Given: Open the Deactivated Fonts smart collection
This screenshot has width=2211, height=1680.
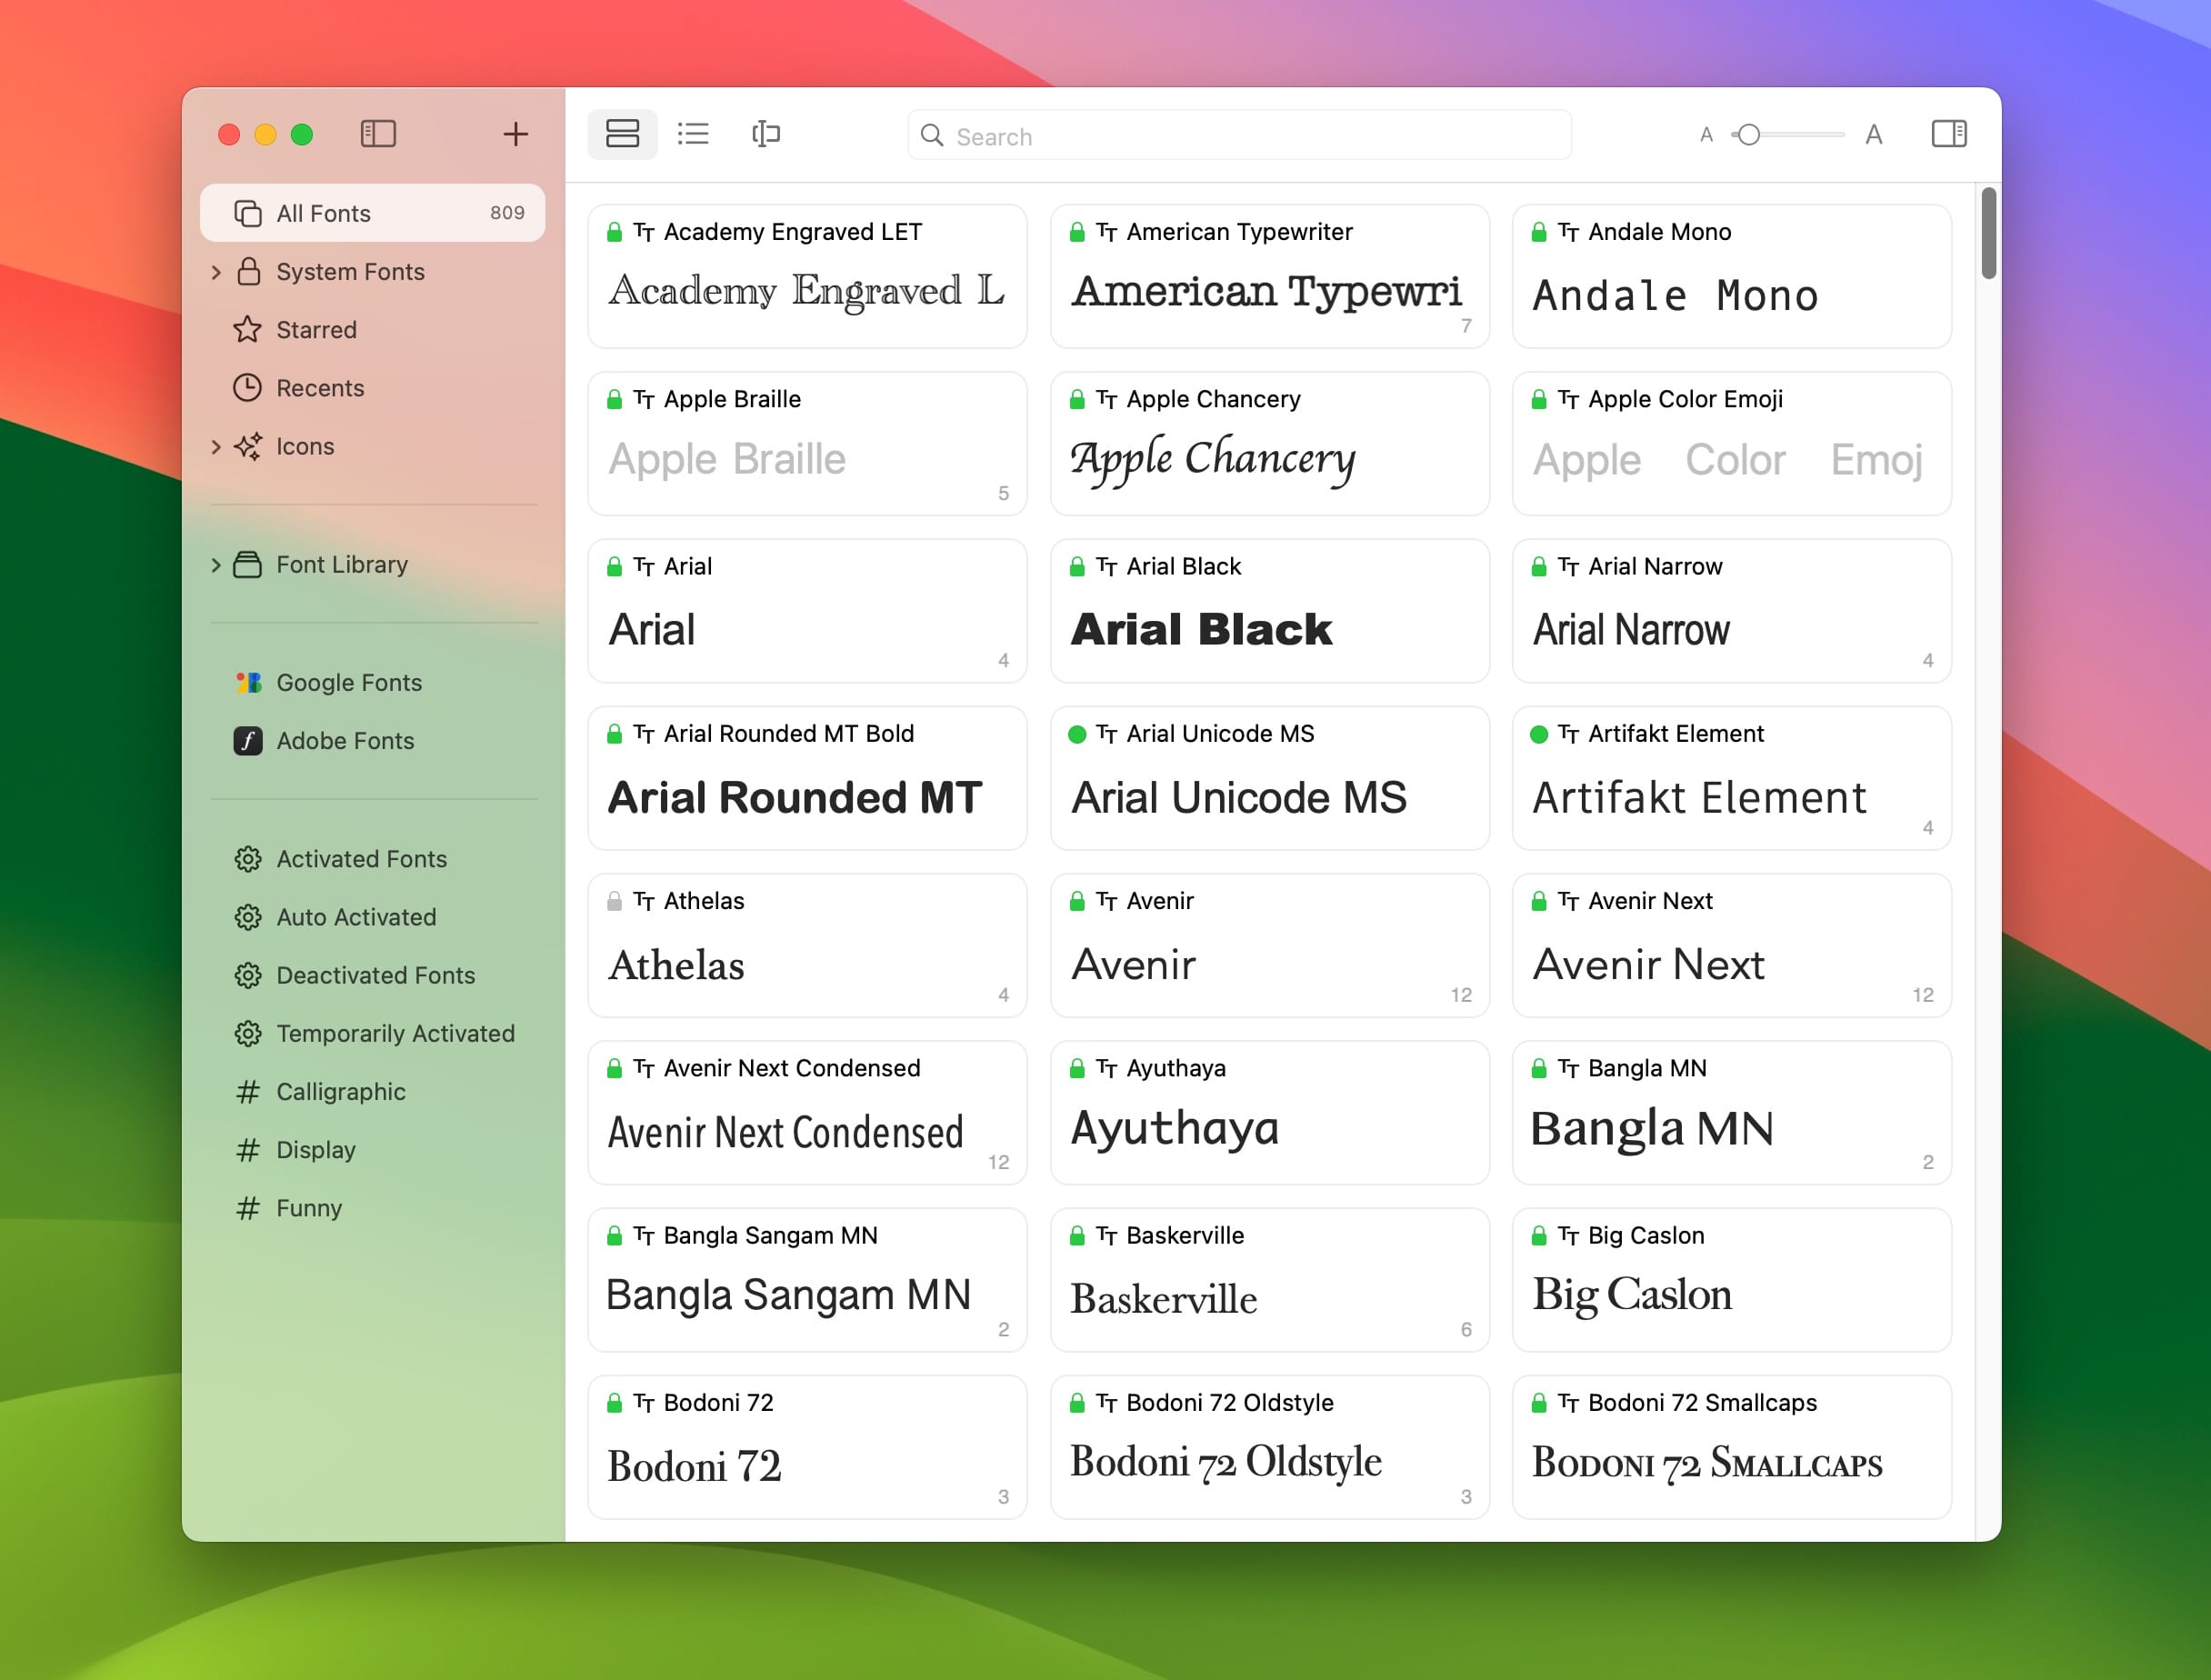Looking at the screenshot, I should tap(375, 975).
